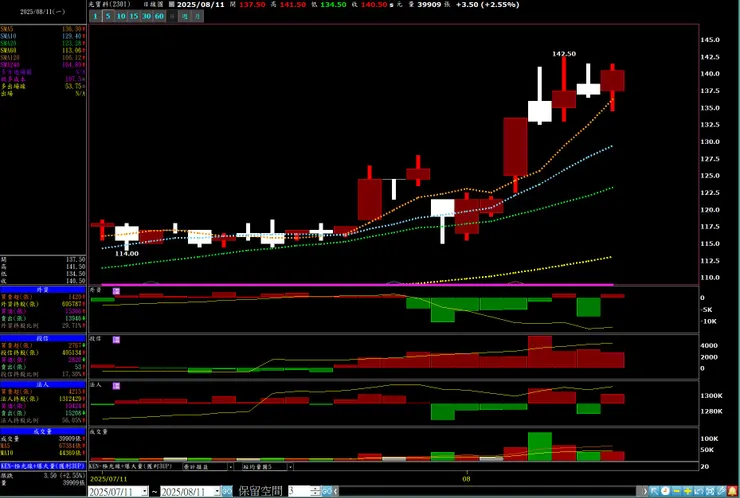Click the scrollbar right arrow at the bottom
Screen dimensions: 740x498
pos(644,491)
